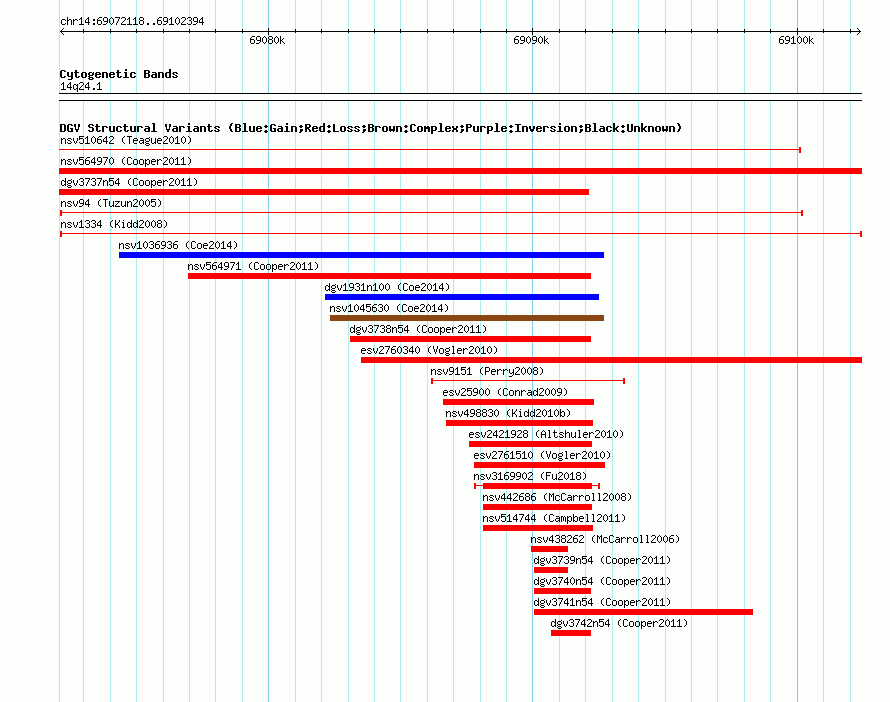The image size is (890, 702).
Task: Select nsv442686 (McCarroll2008) label
Action: tap(557, 497)
